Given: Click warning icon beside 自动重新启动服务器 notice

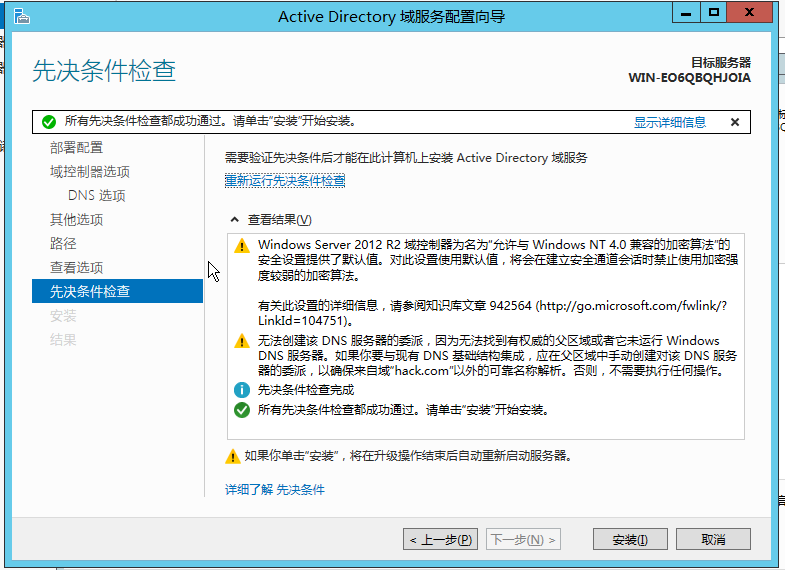Looking at the screenshot, I should 232,456.
